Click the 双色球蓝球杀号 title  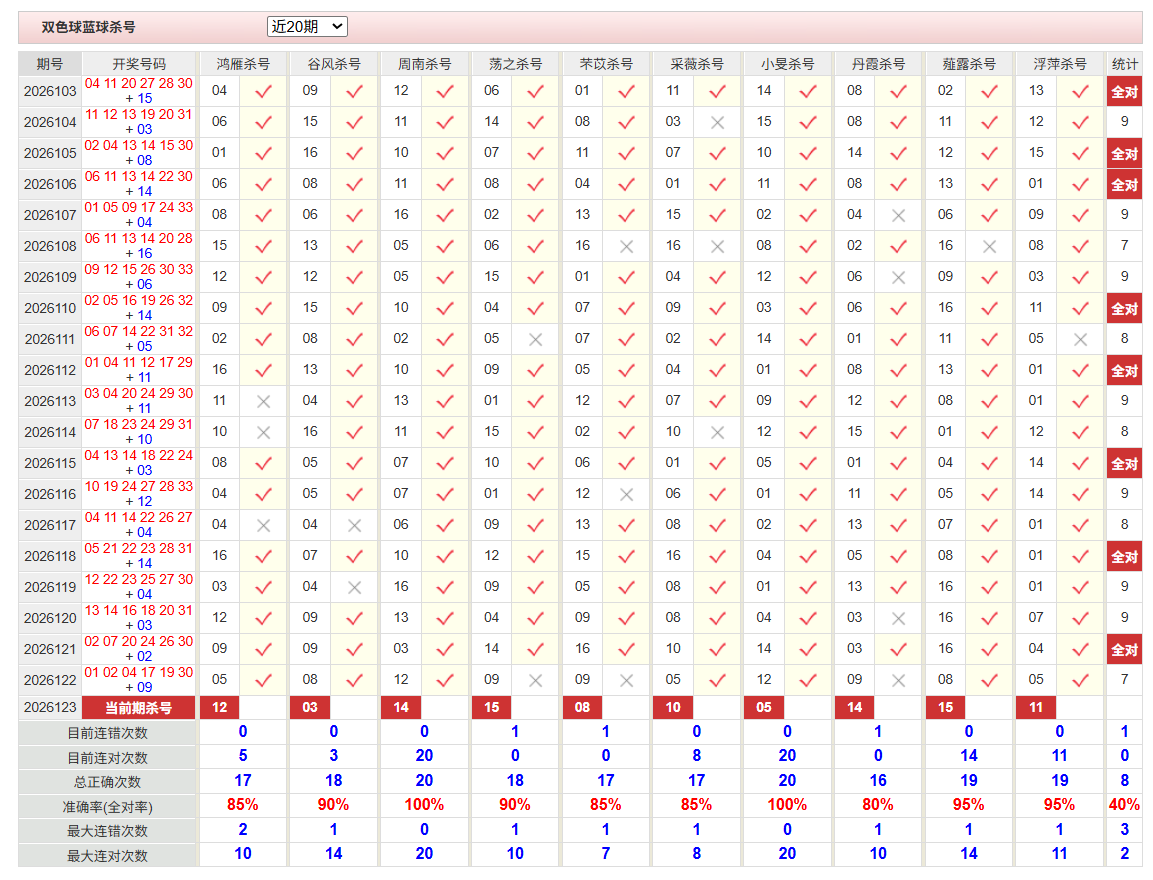click(x=88, y=27)
